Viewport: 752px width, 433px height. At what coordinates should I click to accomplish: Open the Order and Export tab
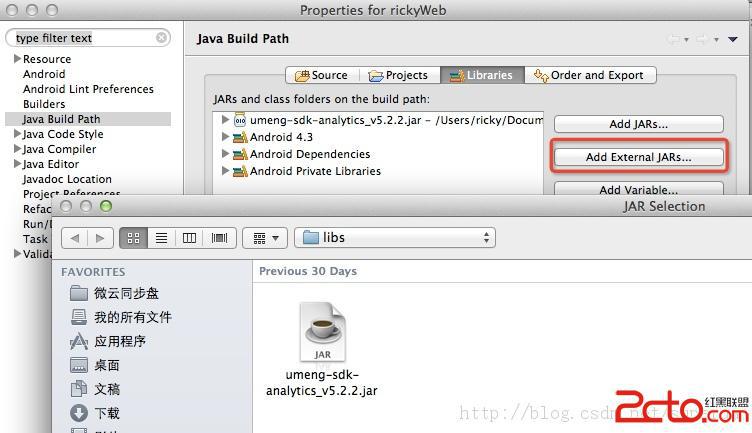click(590, 75)
